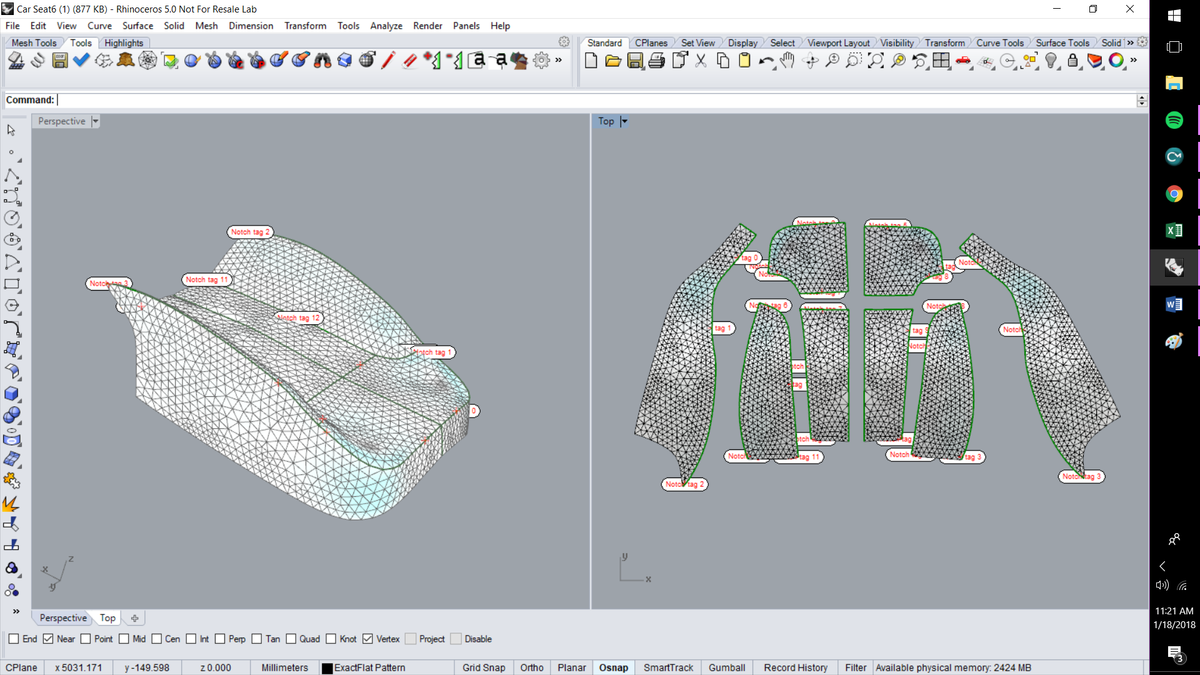This screenshot has width=1200, height=675.
Task: Activate the Pan view hand tool
Action: click(x=788, y=61)
